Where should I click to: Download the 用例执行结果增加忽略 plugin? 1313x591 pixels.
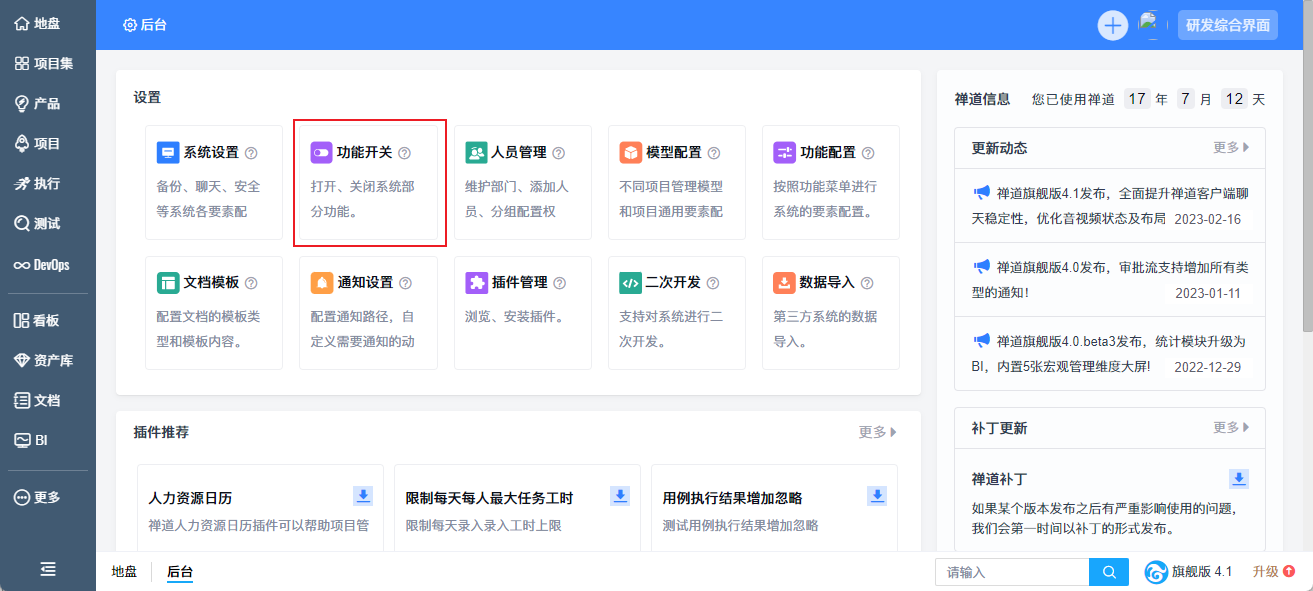[877, 496]
